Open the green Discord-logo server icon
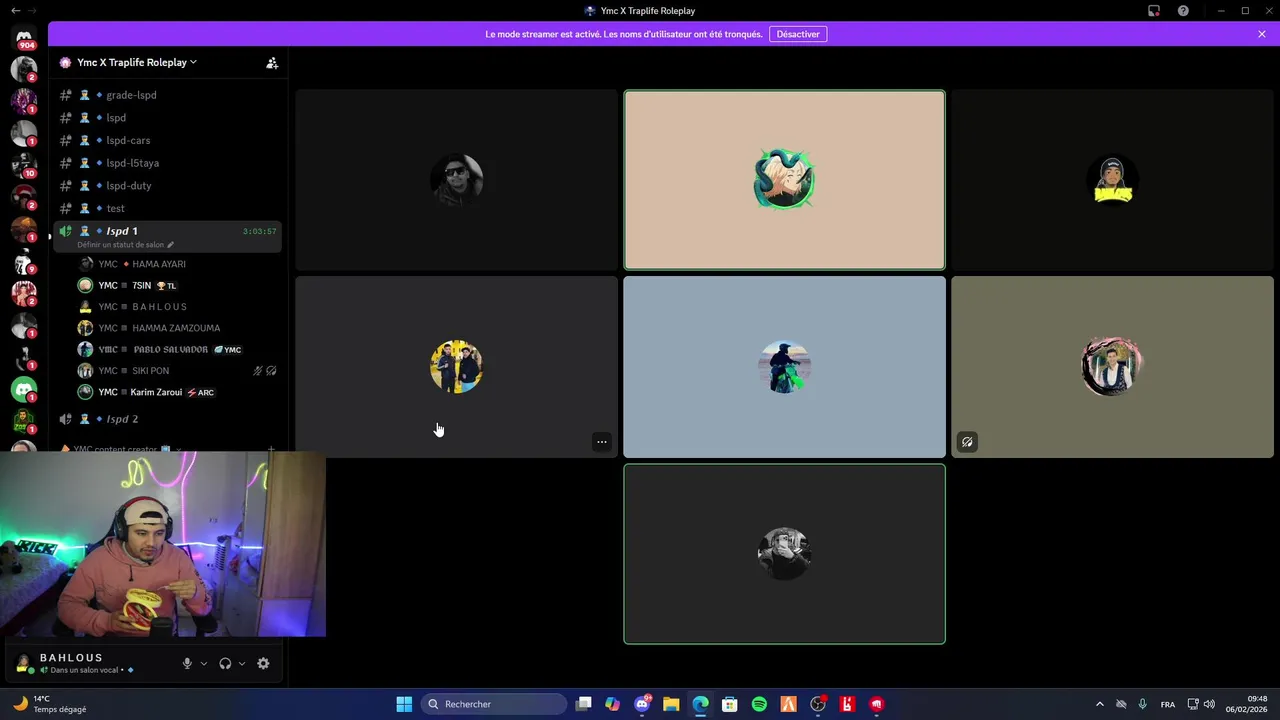1280x720 pixels. point(24,389)
